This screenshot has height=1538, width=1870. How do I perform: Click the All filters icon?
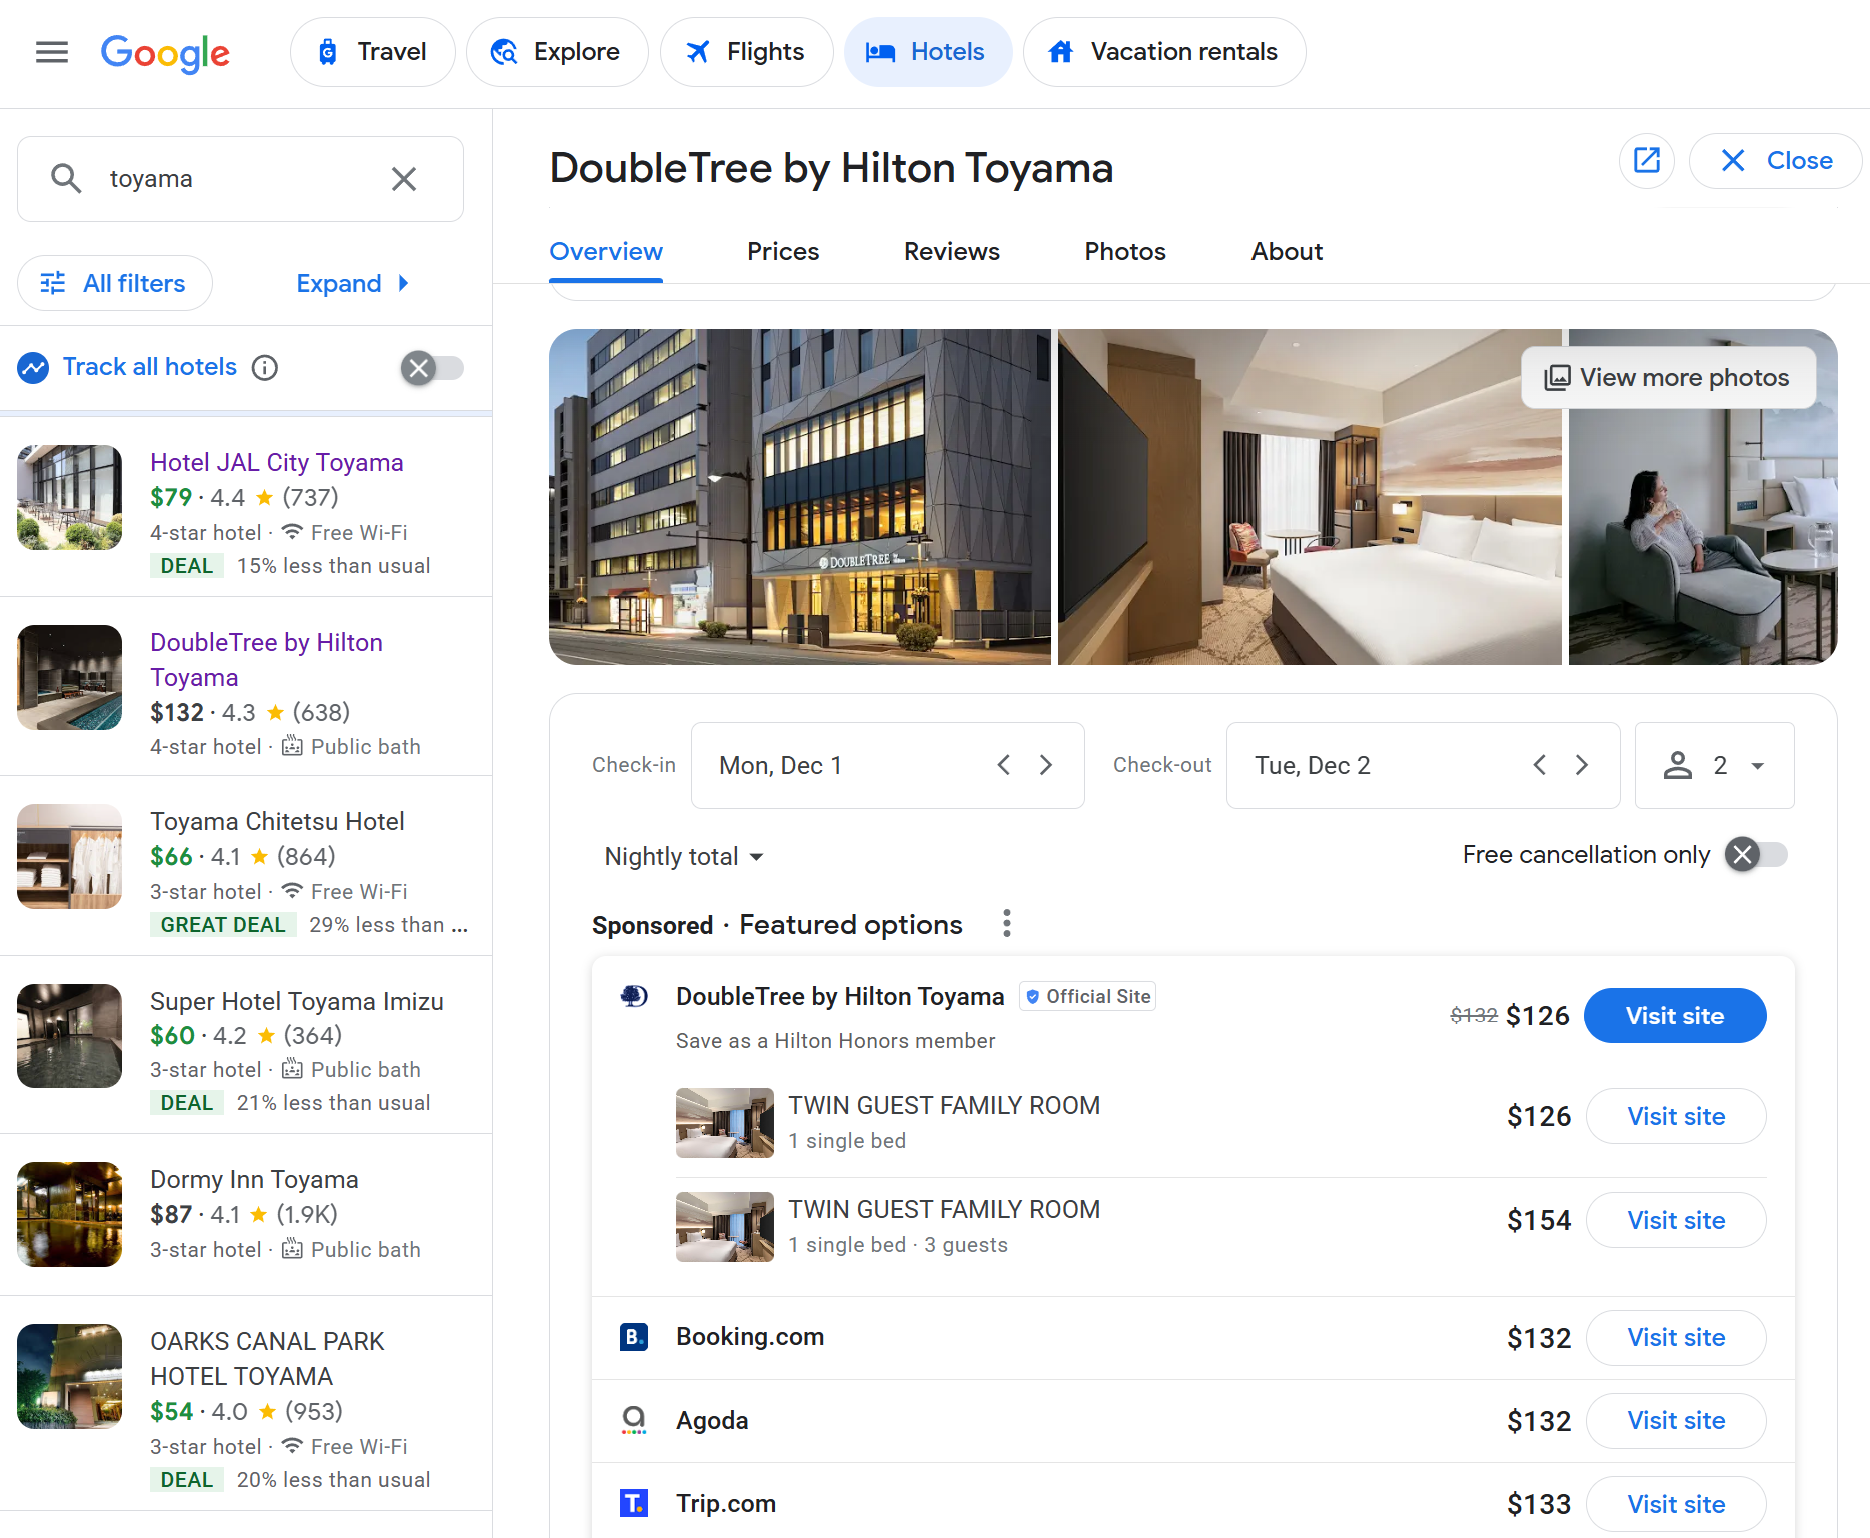tap(52, 283)
